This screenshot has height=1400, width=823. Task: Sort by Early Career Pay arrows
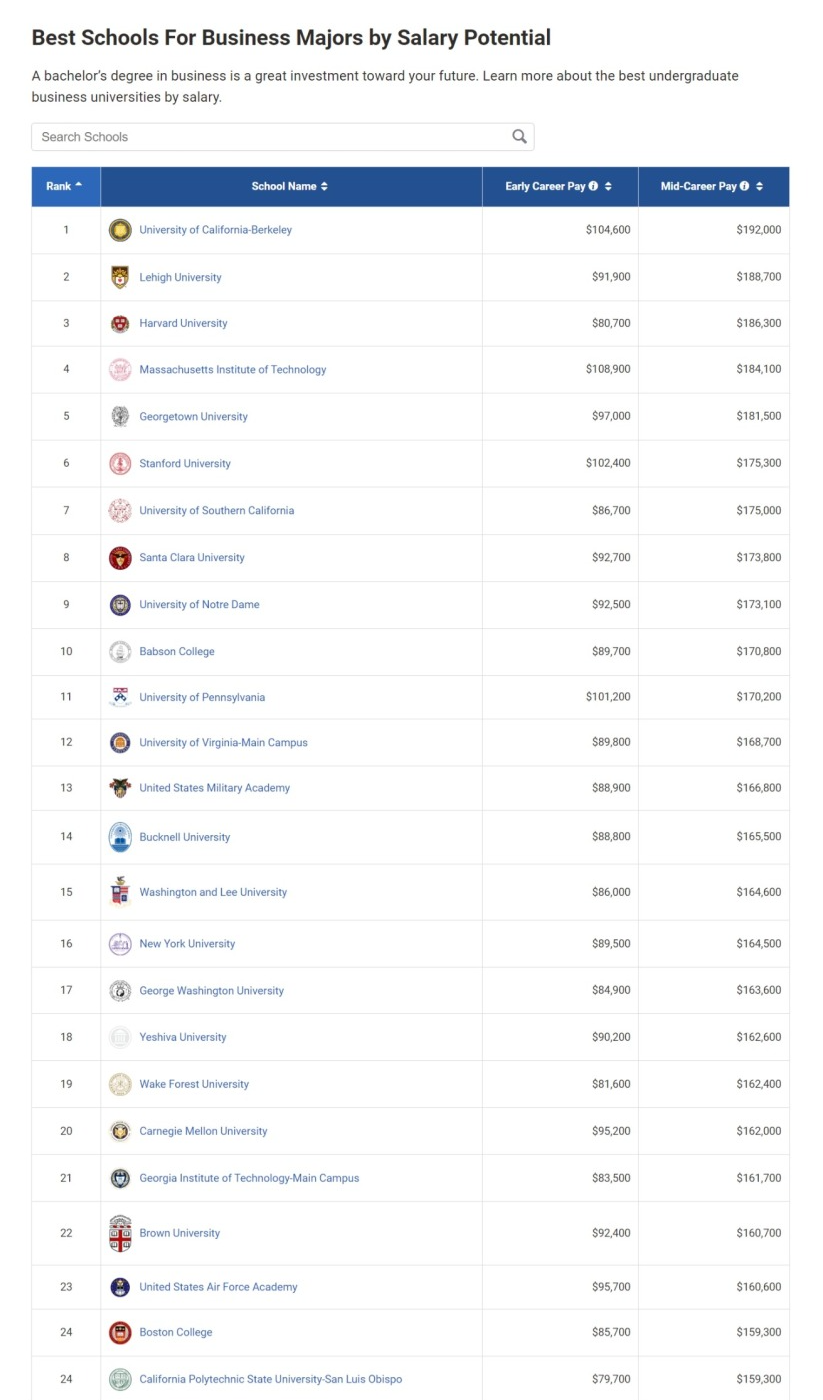pyautogui.click(x=608, y=186)
